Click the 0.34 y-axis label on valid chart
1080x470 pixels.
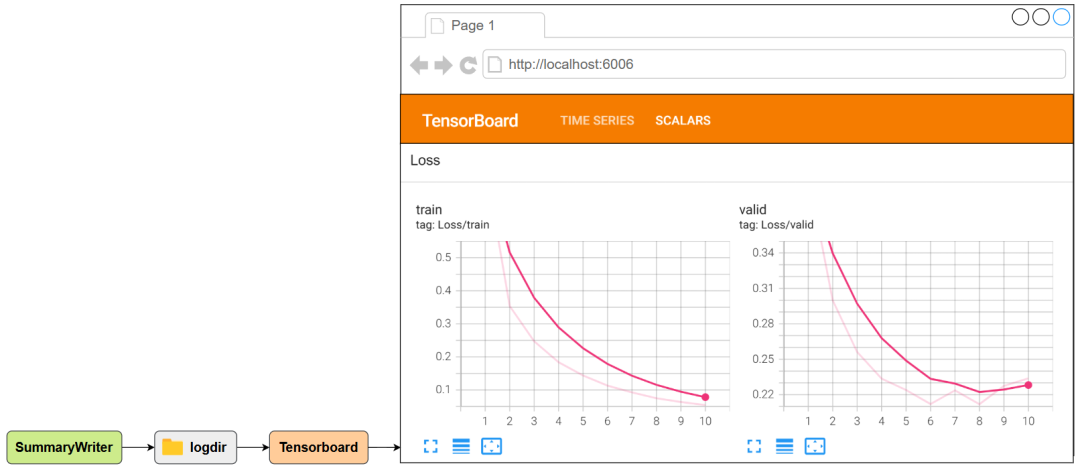pos(763,253)
